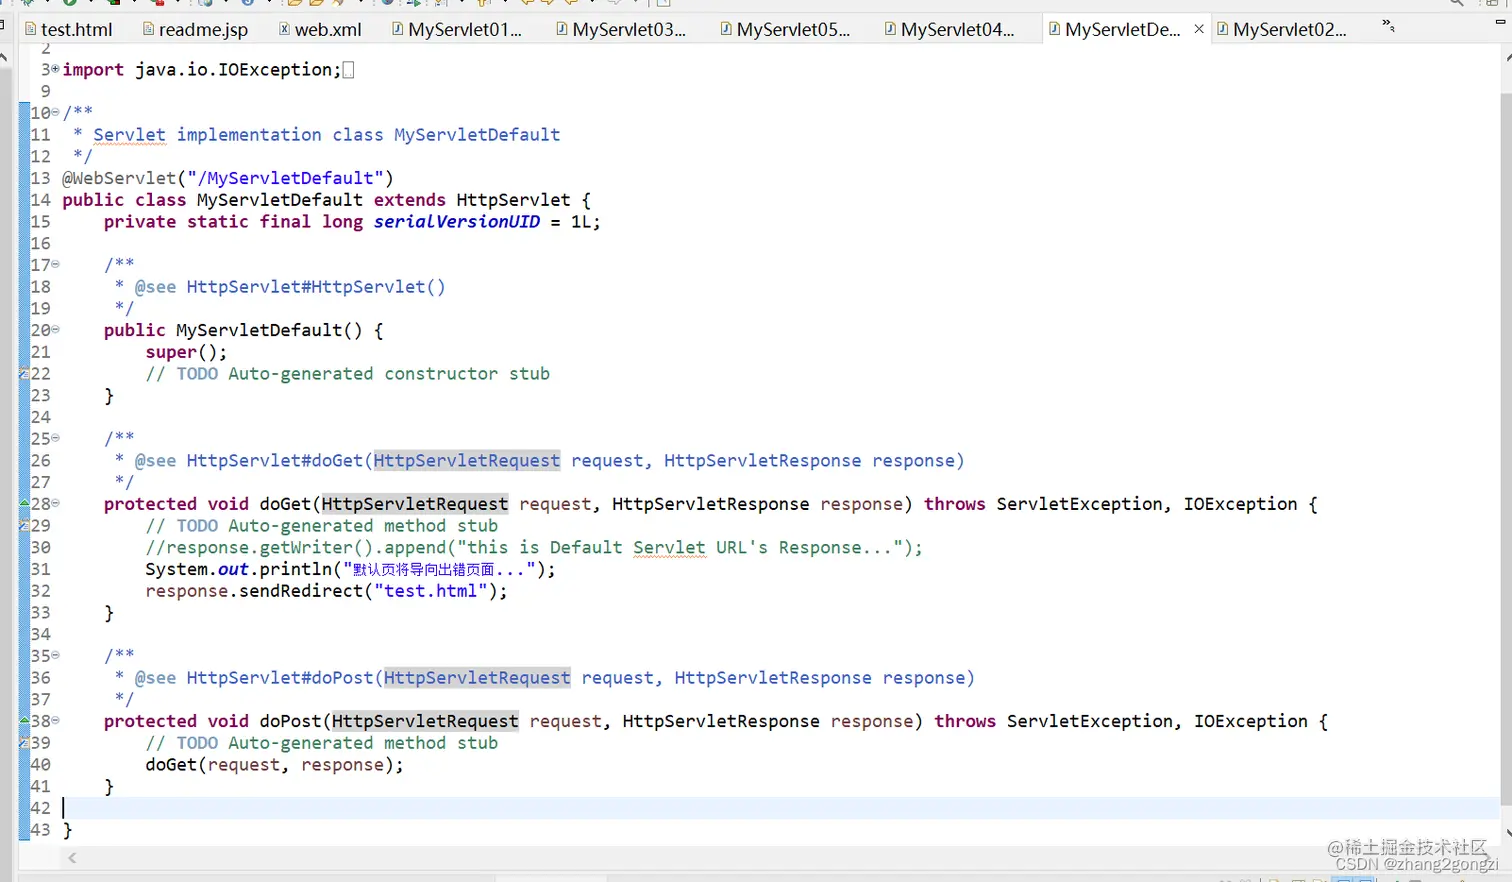The height and width of the screenshot is (882, 1512).
Task: Place cursor on 'serialVersionUID' field name
Action: (x=457, y=222)
